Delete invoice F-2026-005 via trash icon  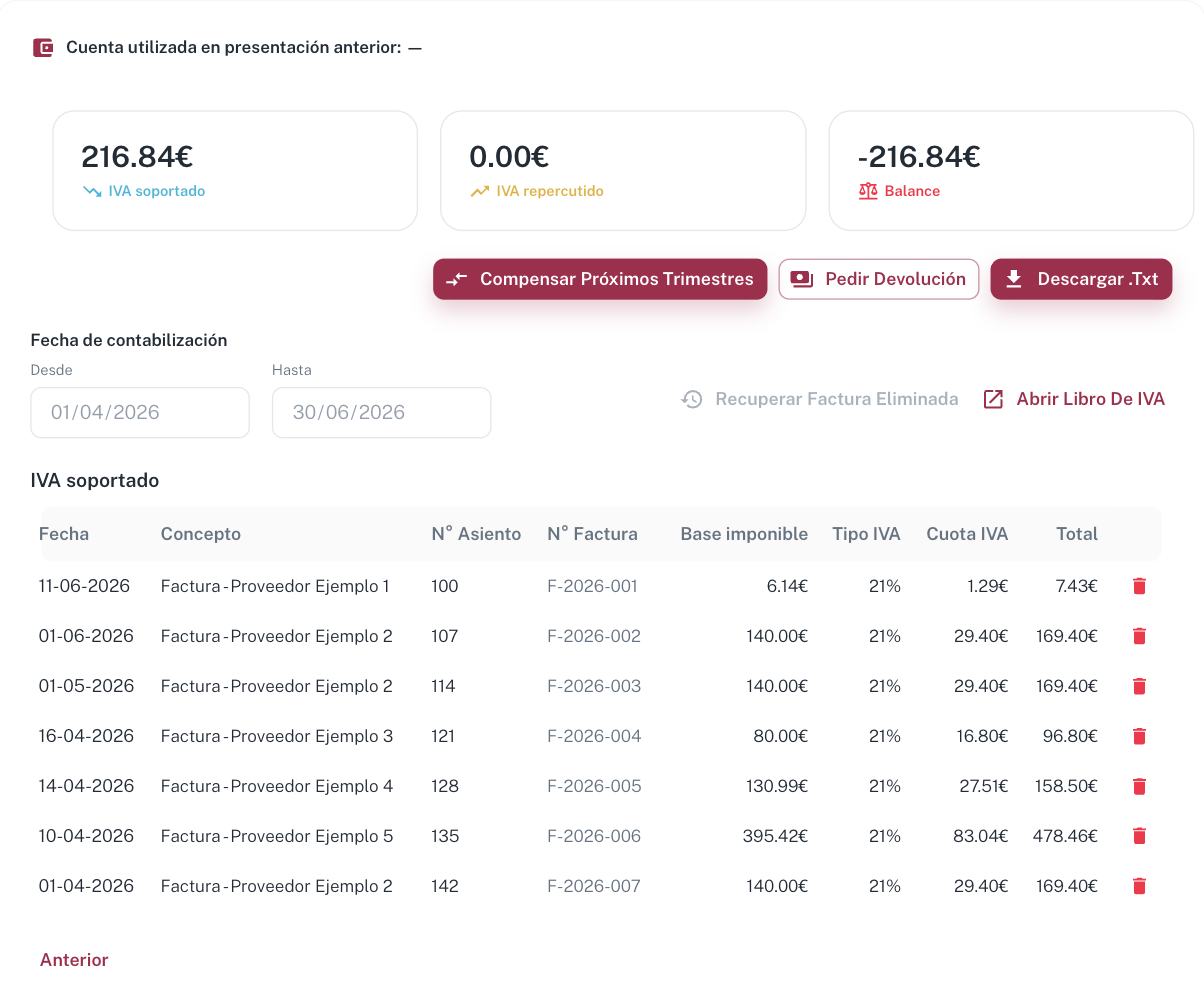click(x=1139, y=786)
